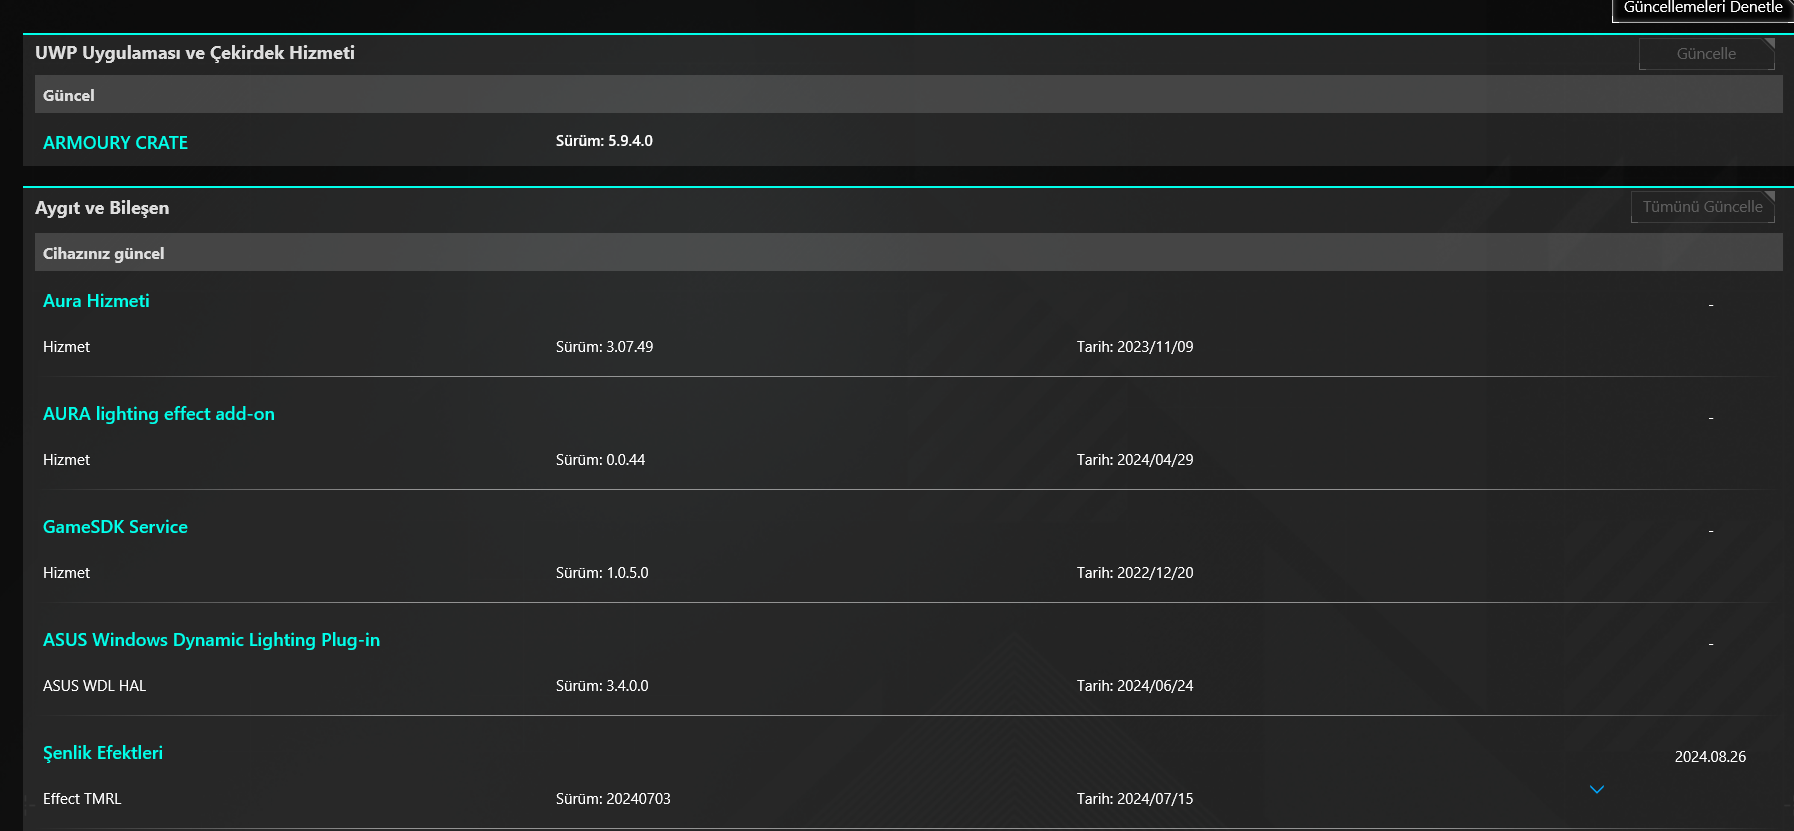Click the UWP Uygulaması ve Çekirdek Hizmeti heading
The image size is (1794, 831).
[x=195, y=53]
